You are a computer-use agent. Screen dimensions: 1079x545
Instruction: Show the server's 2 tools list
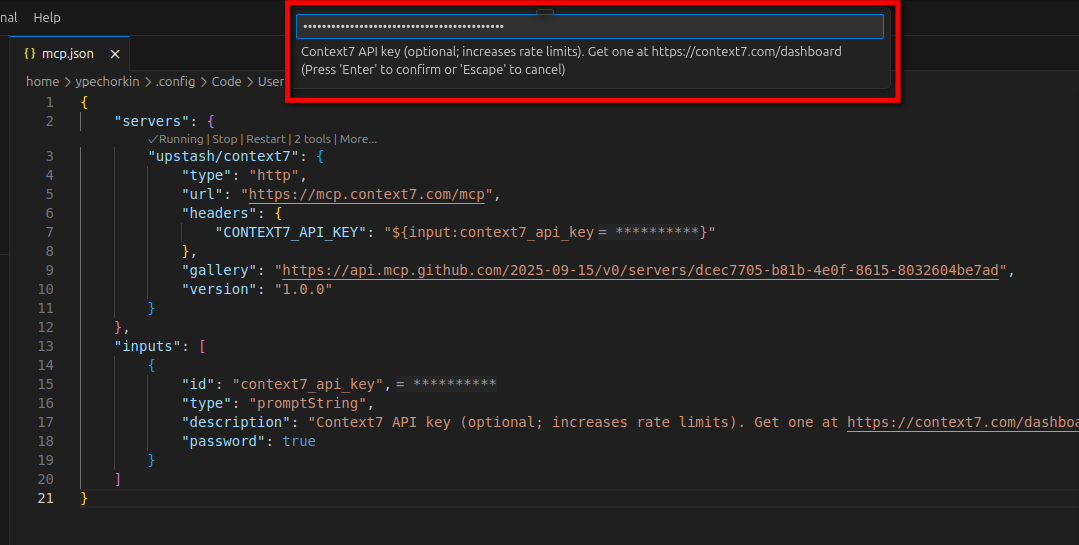click(x=312, y=139)
